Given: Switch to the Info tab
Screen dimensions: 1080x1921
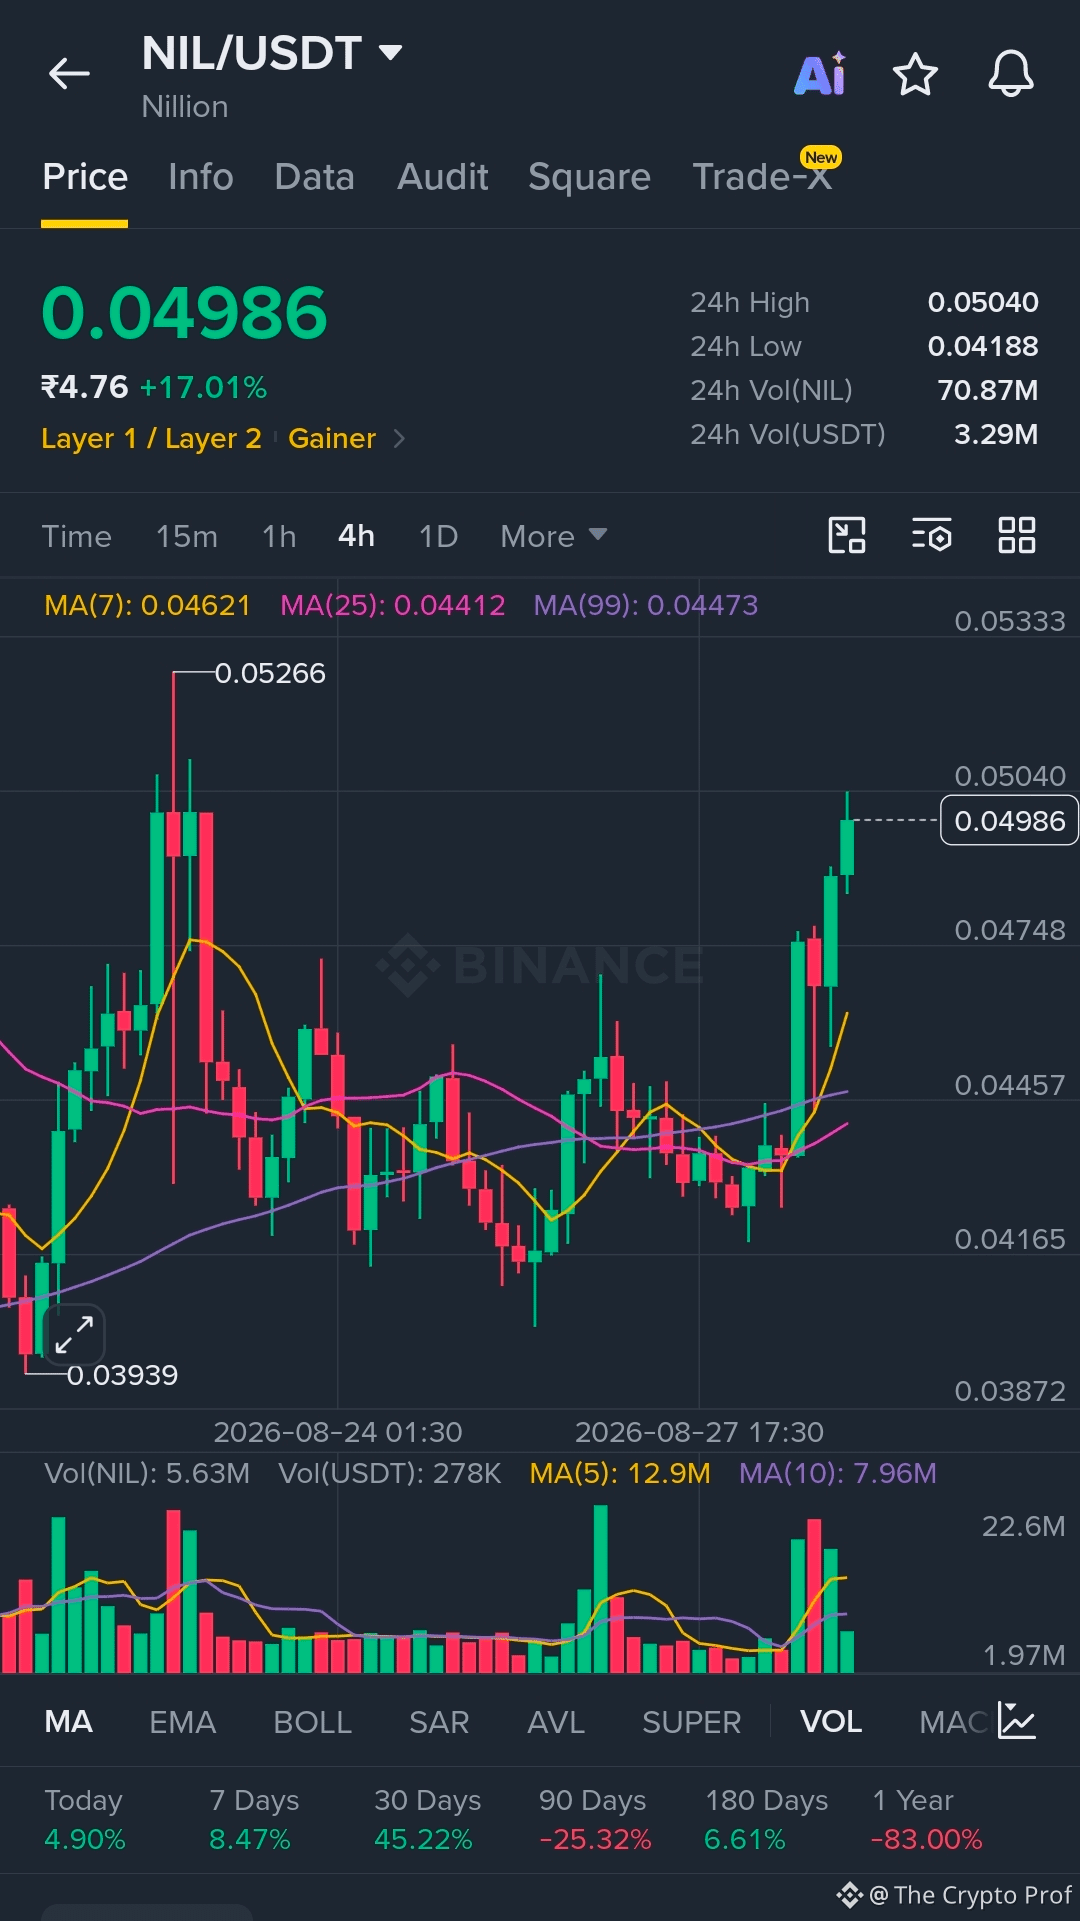Looking at the screenshot, I should [201, 177].
